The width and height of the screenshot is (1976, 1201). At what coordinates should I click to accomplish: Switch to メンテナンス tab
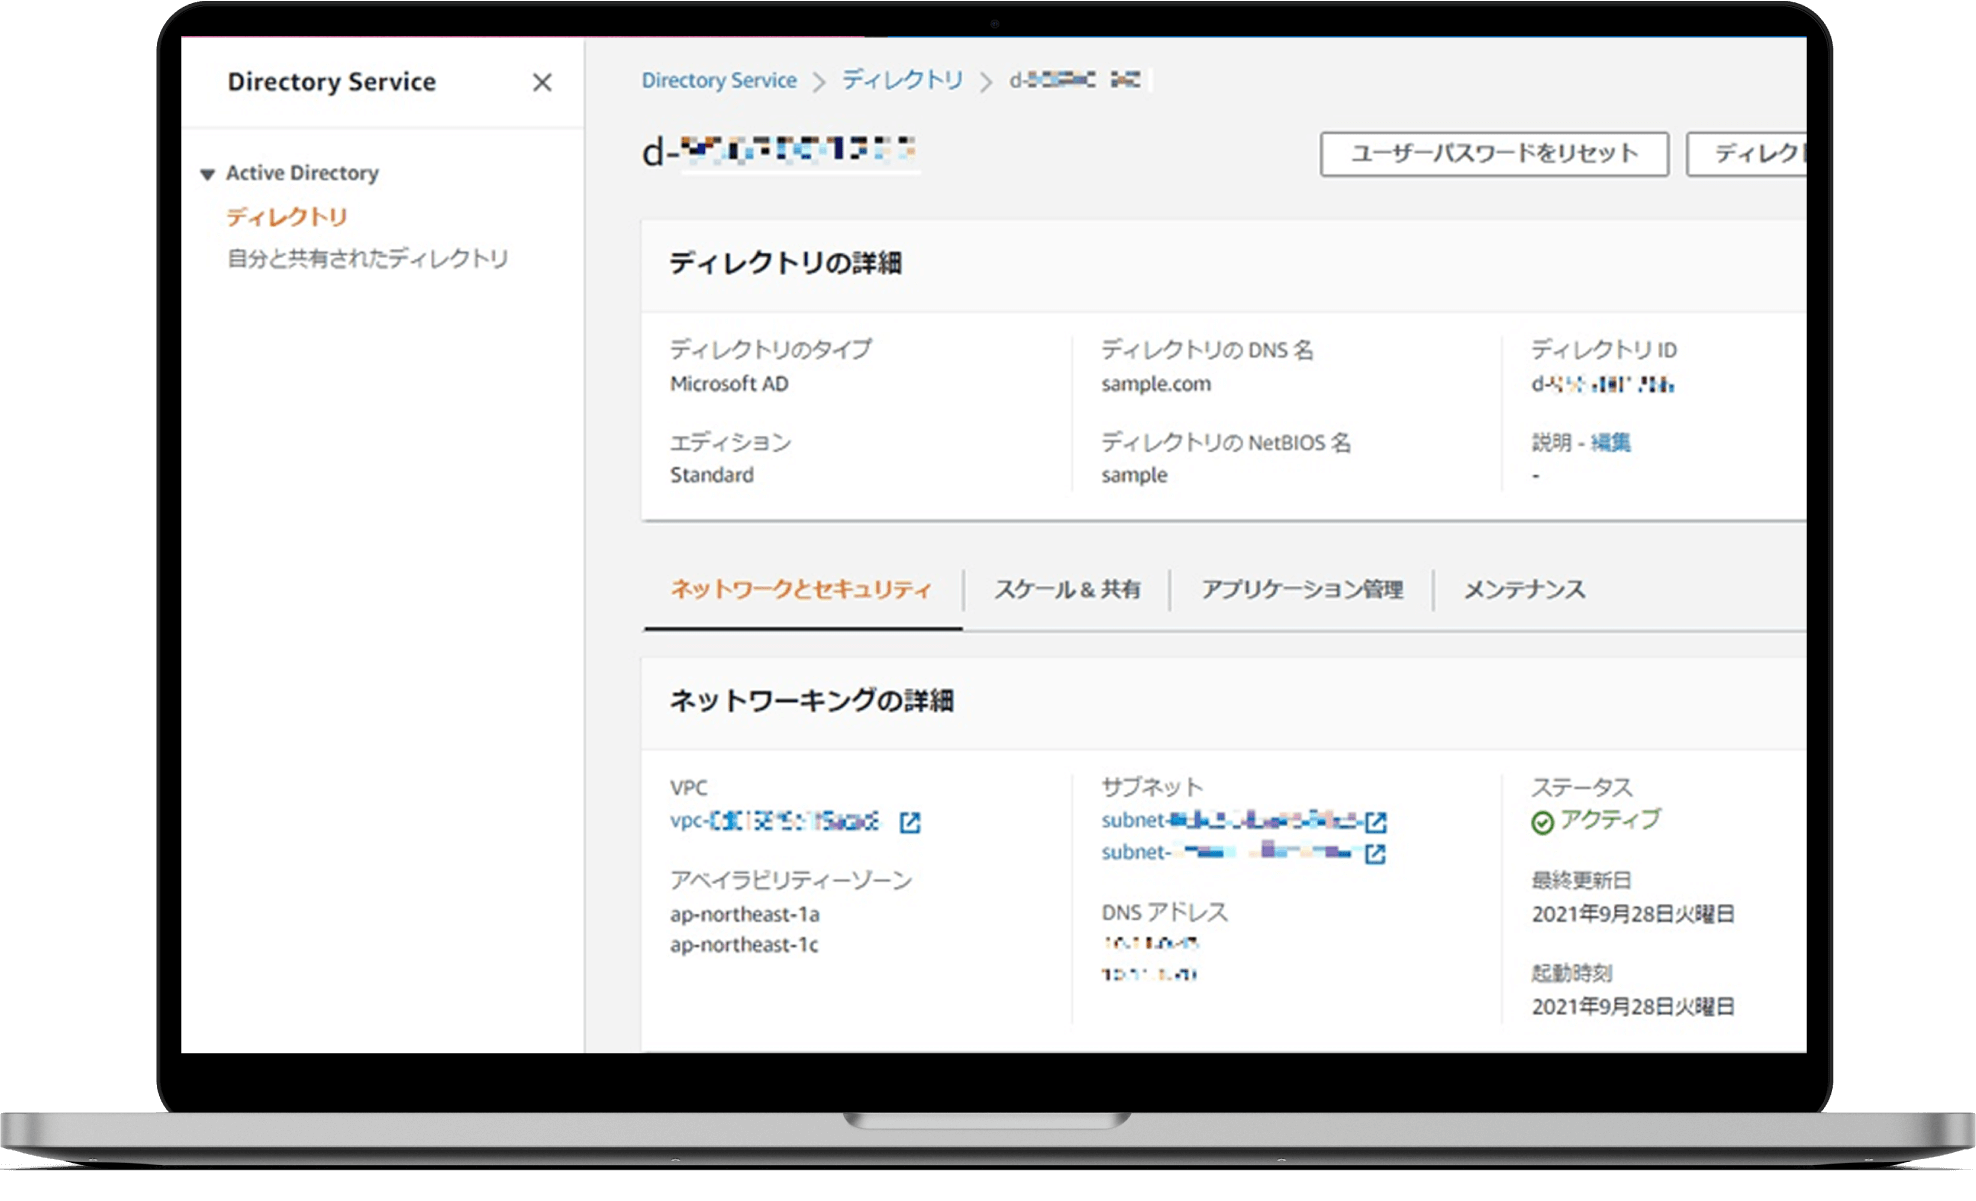[1524, 589]
